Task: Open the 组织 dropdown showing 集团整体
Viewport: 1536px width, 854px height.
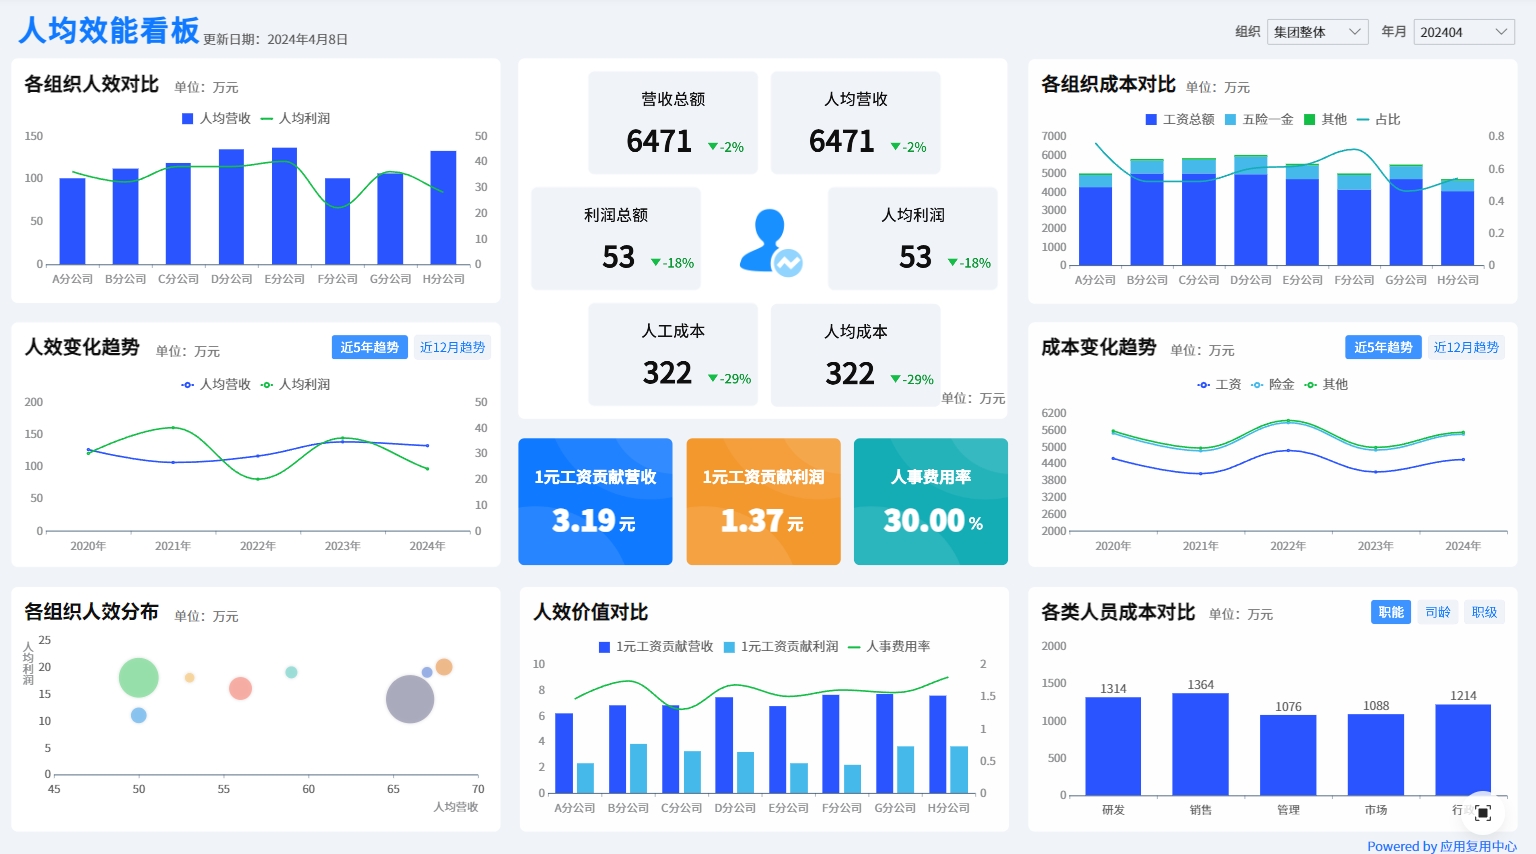Action: pyautogui.click(x=1317, y=32)
